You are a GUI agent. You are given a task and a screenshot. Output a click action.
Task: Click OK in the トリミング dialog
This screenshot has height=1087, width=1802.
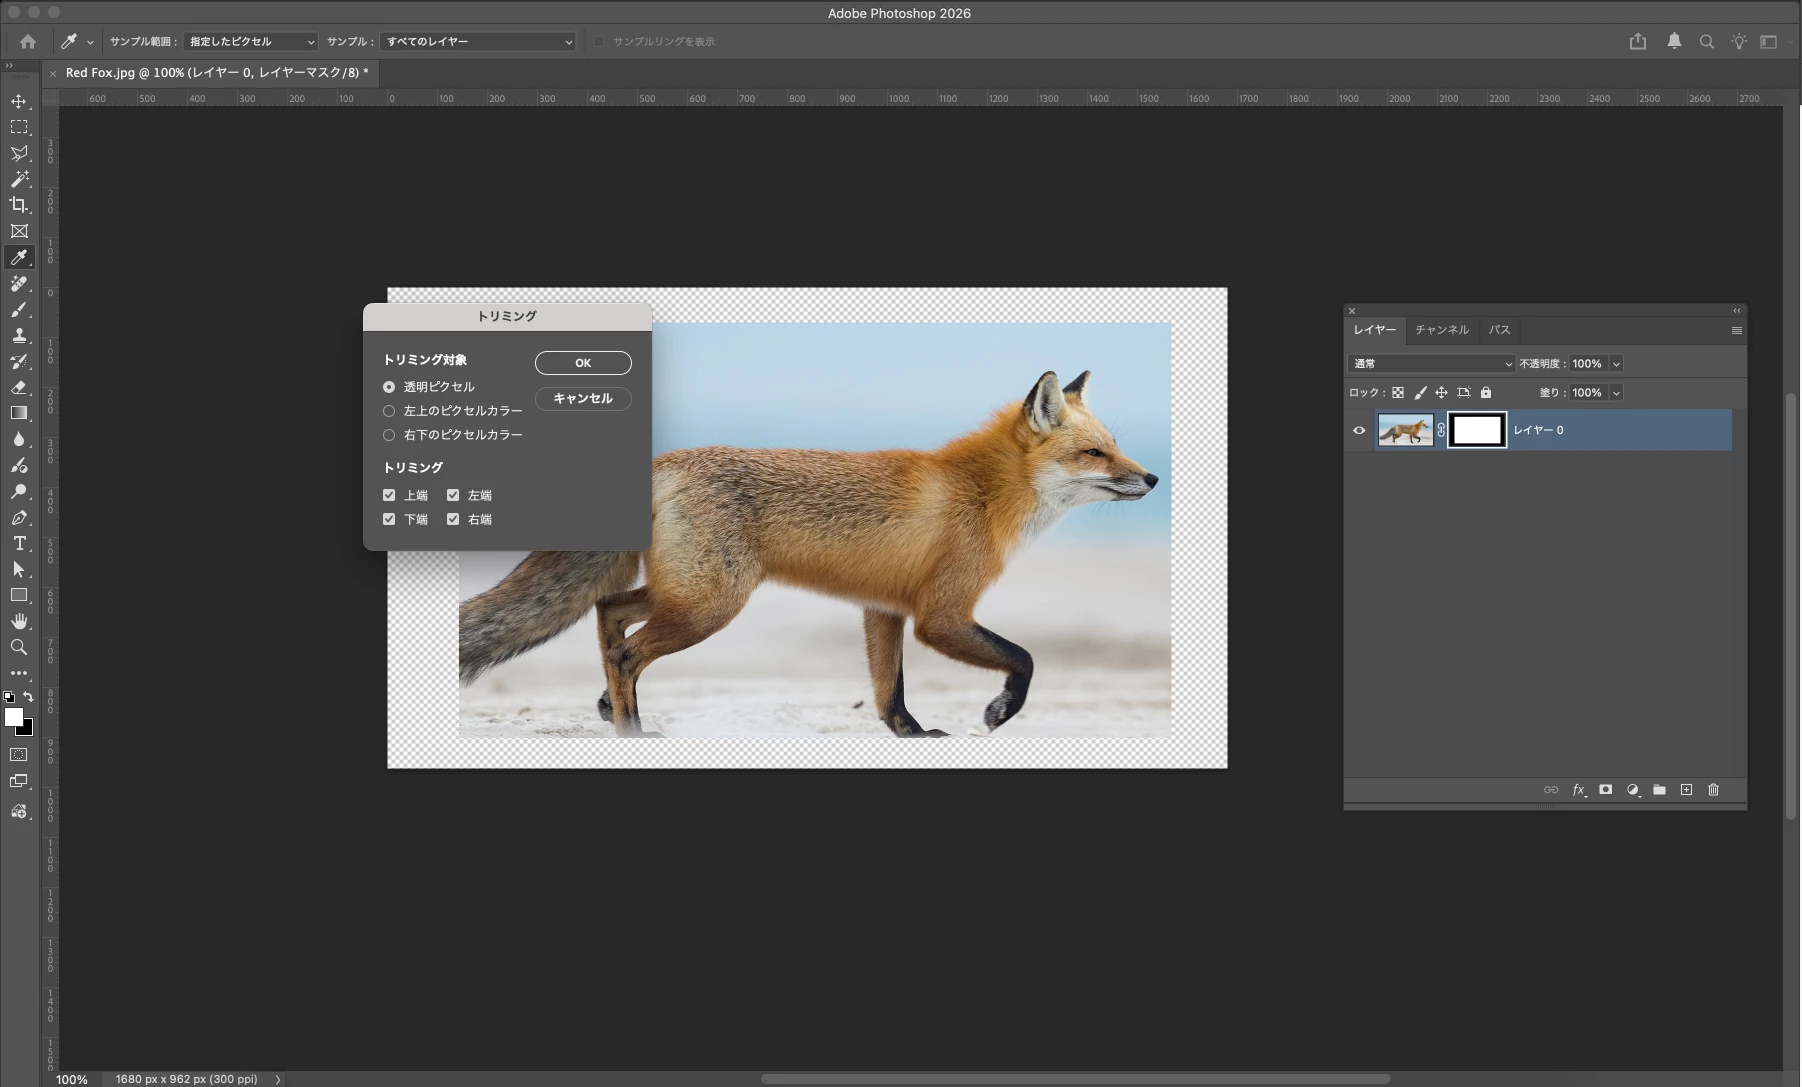coord(583,363)
